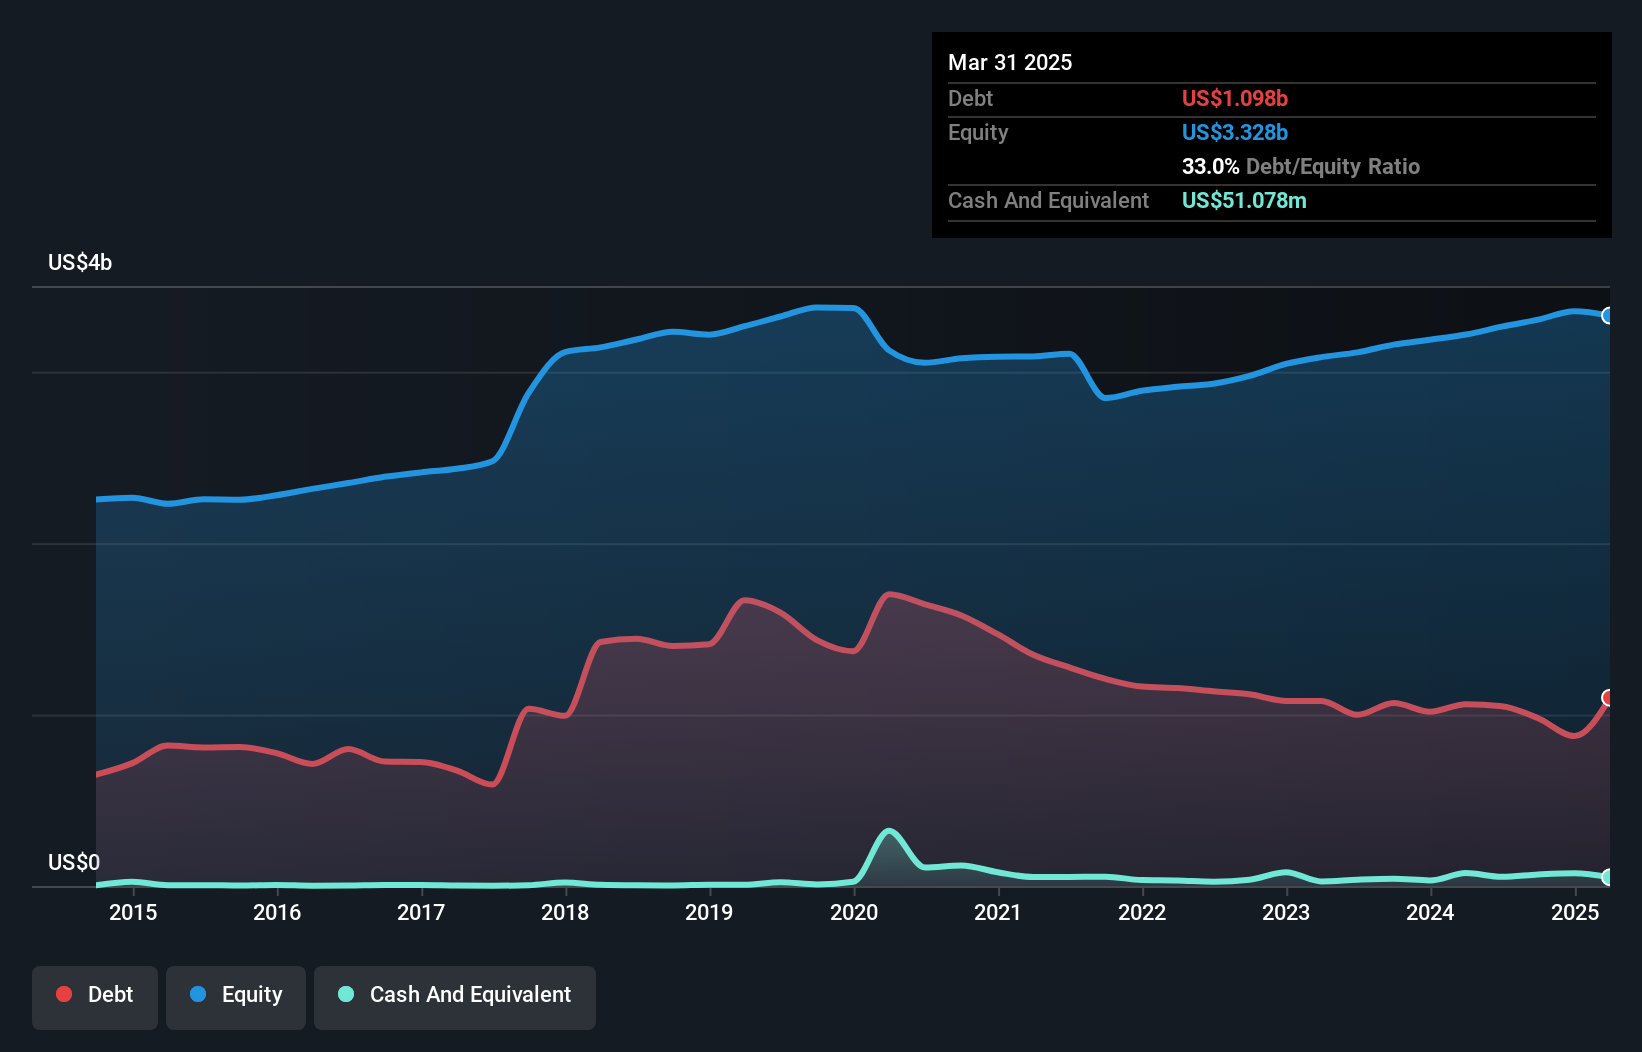Select the Mar 31 2025 tooltip header
Viewport: 1642px width, 1052px height.
pos(1010,62)
